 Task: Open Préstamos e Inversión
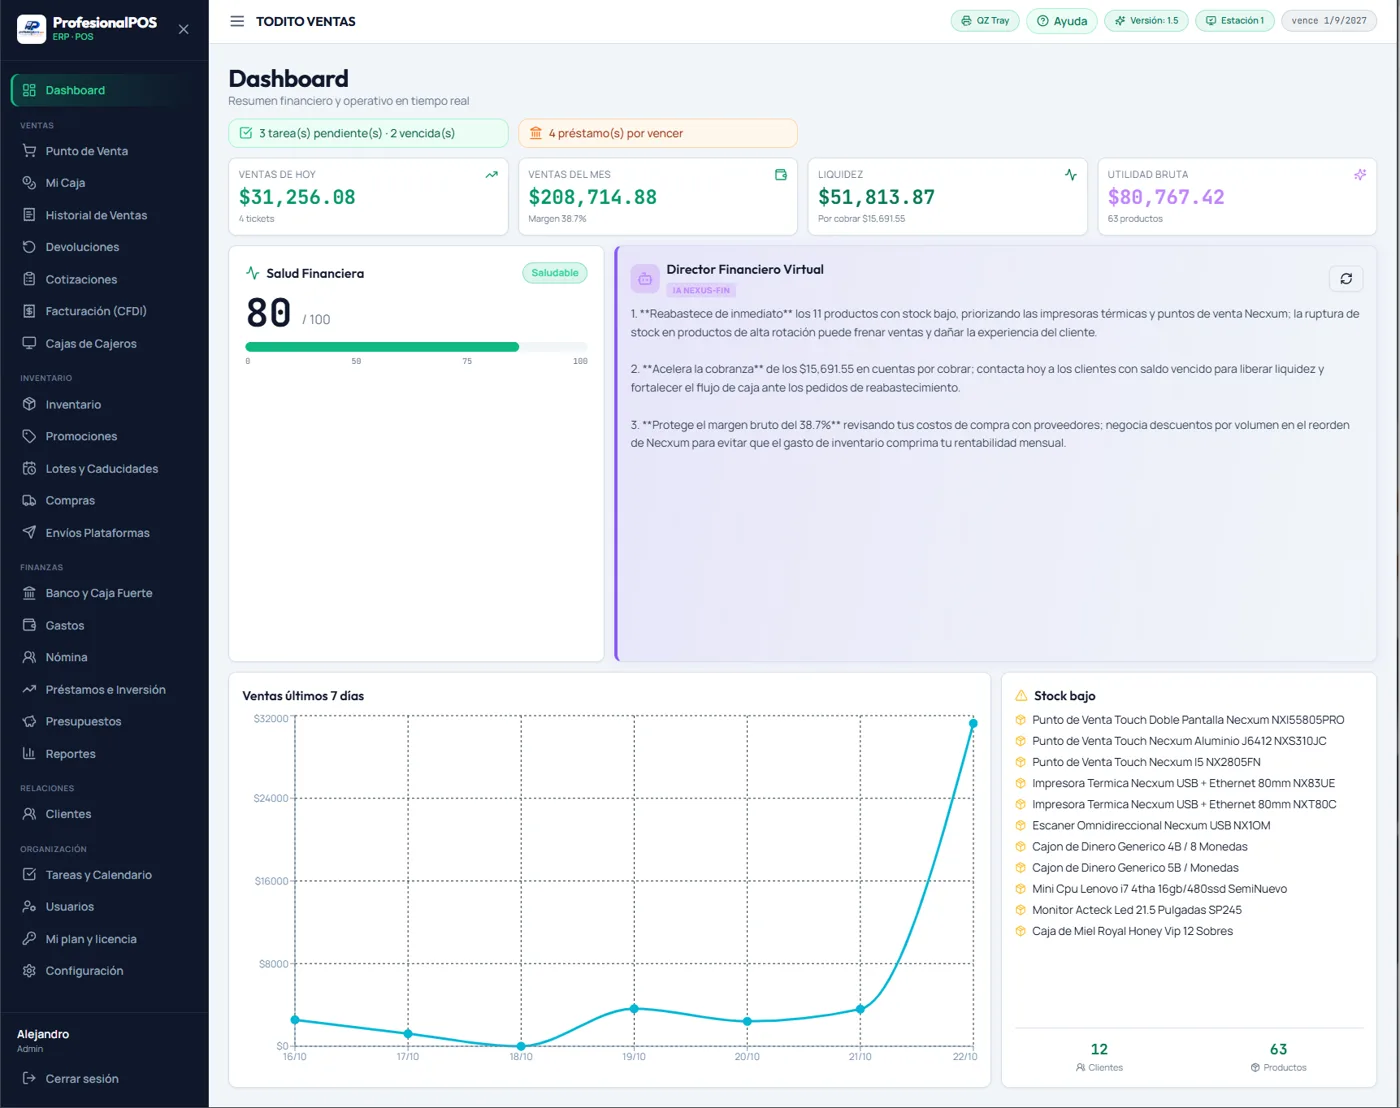(104, 689)
